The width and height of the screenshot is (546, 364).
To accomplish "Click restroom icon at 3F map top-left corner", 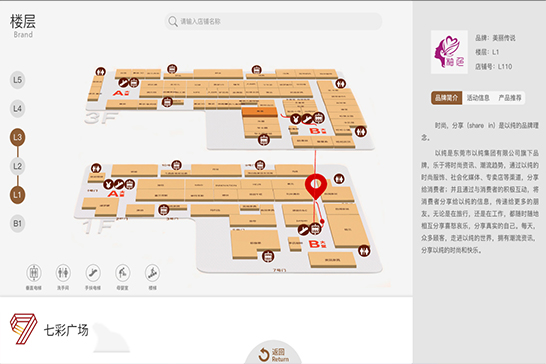I will point(101,72).
